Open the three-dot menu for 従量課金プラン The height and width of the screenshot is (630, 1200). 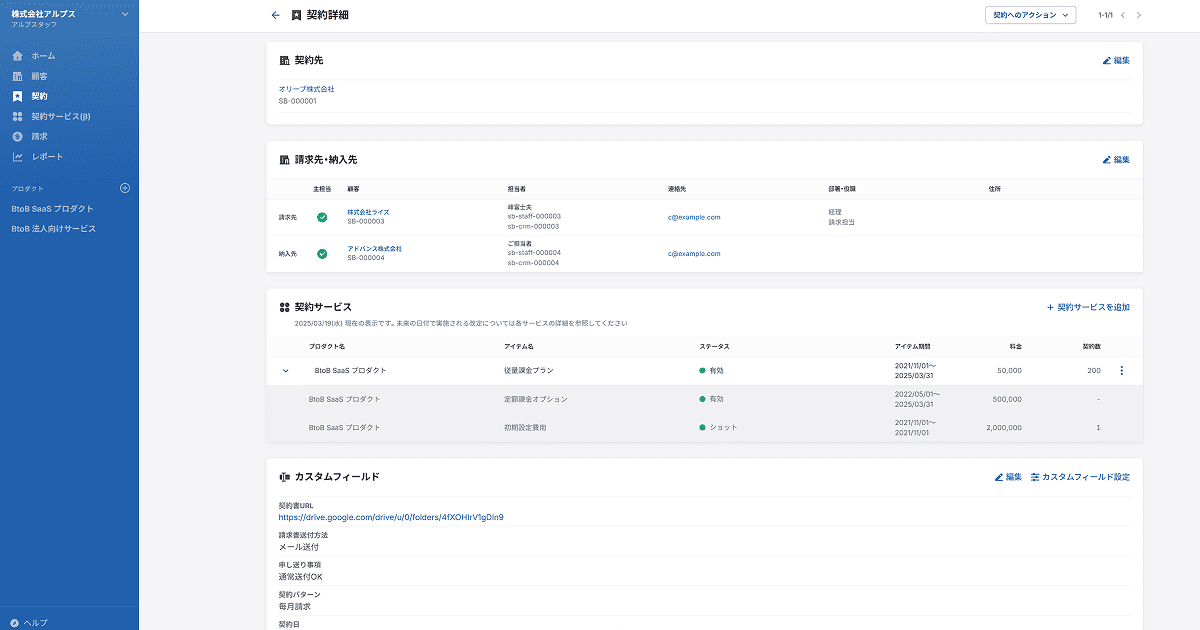pyautogui.click(x=1121, y=371)
